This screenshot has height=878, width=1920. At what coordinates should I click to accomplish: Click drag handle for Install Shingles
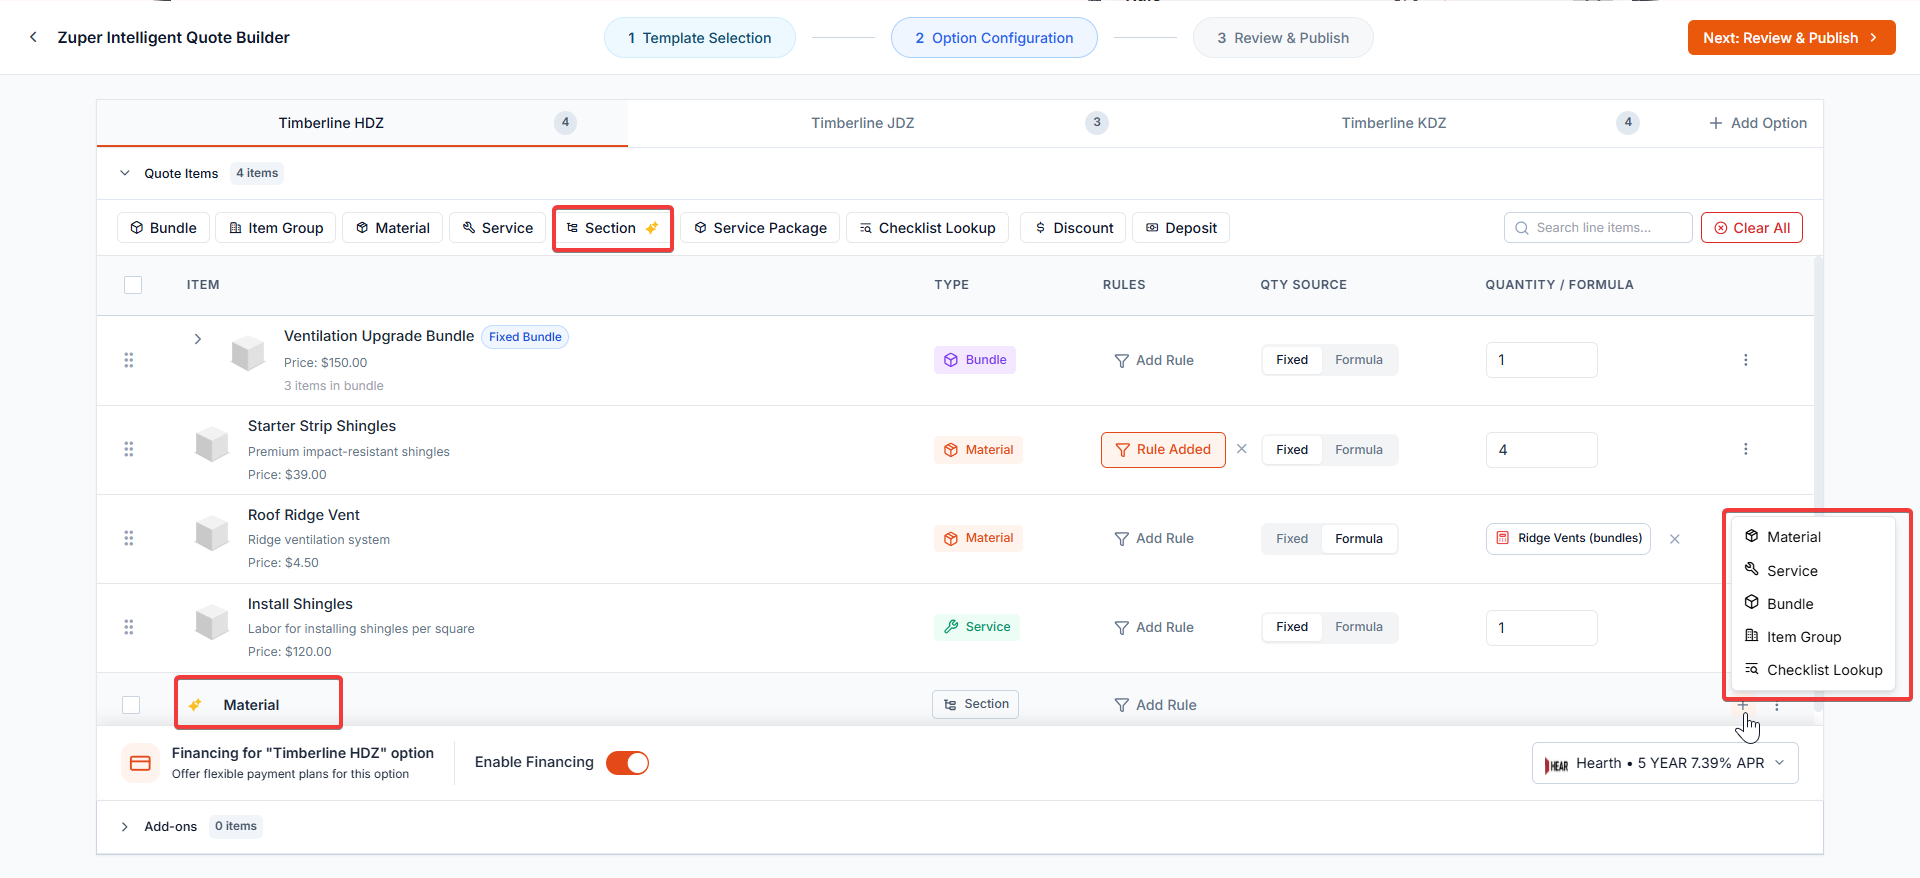click(128, 627)
